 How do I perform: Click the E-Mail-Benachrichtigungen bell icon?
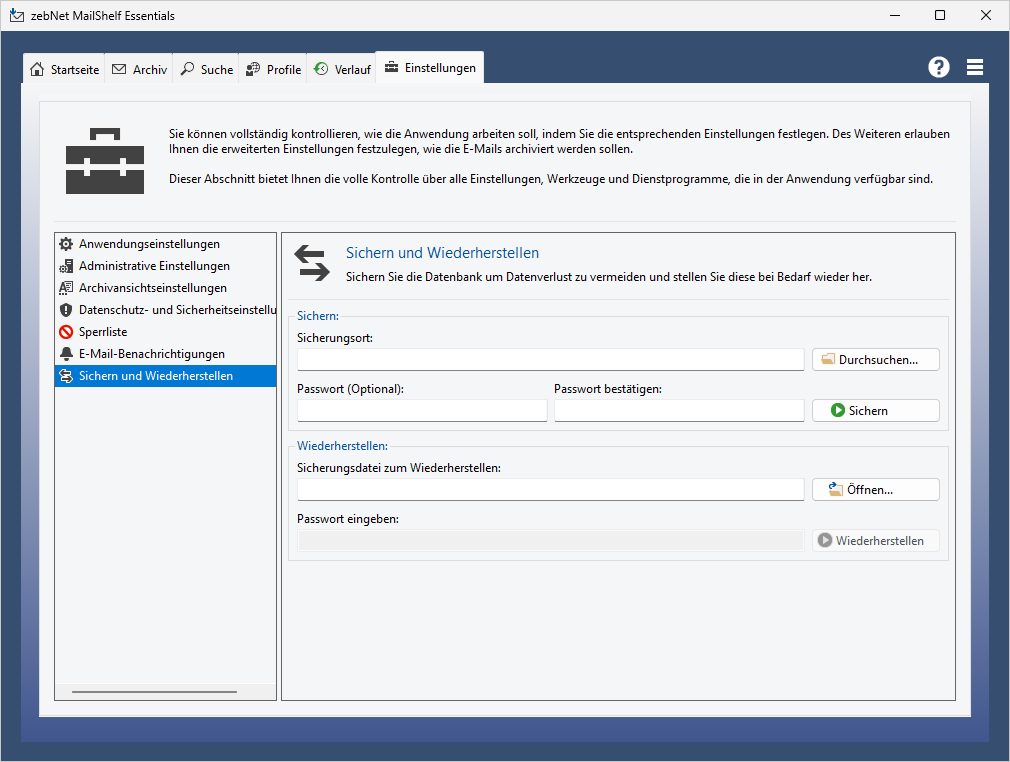click(x=66, y=354)
